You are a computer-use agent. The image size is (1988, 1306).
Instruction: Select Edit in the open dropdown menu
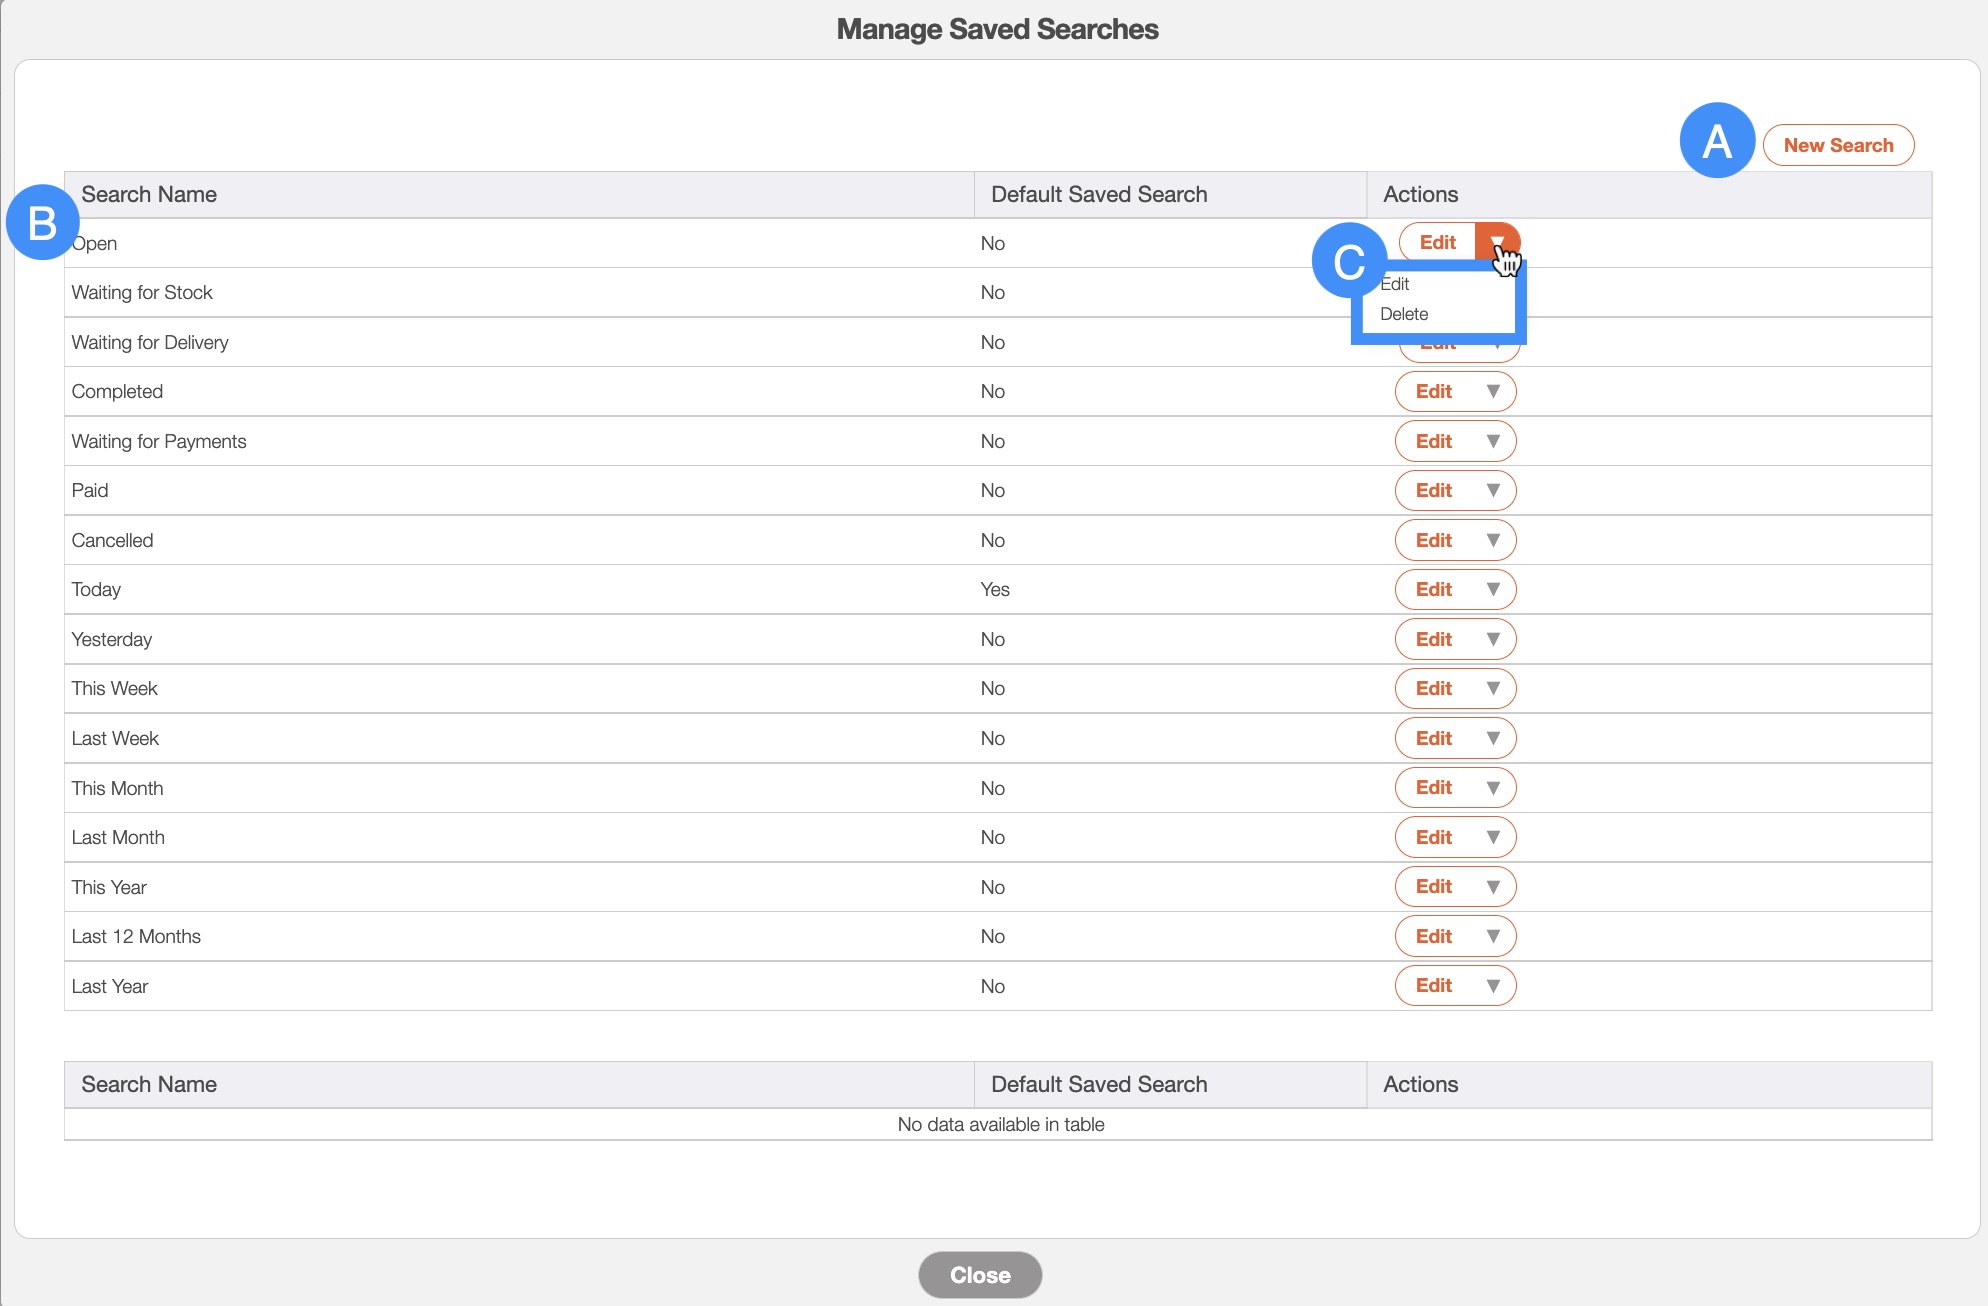tap(1396, 284)
